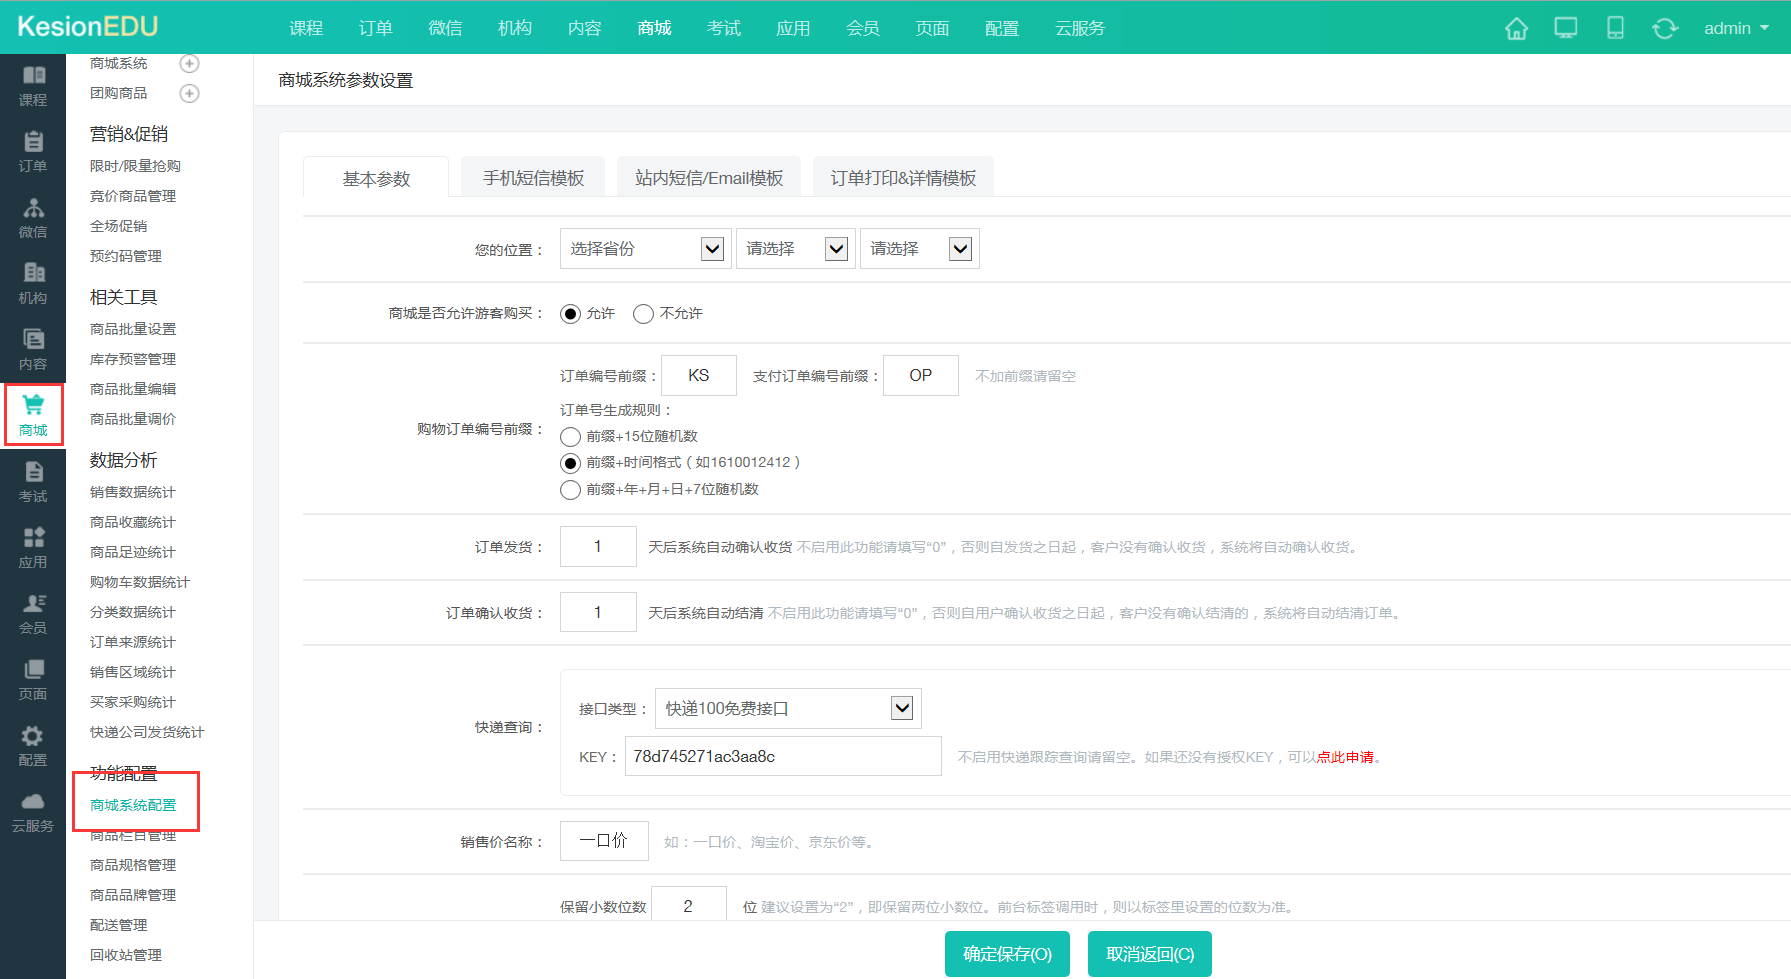The image size is (1791, 979).
Task: Select 不允许 for guest purchasing
Action: click(644, 314)
